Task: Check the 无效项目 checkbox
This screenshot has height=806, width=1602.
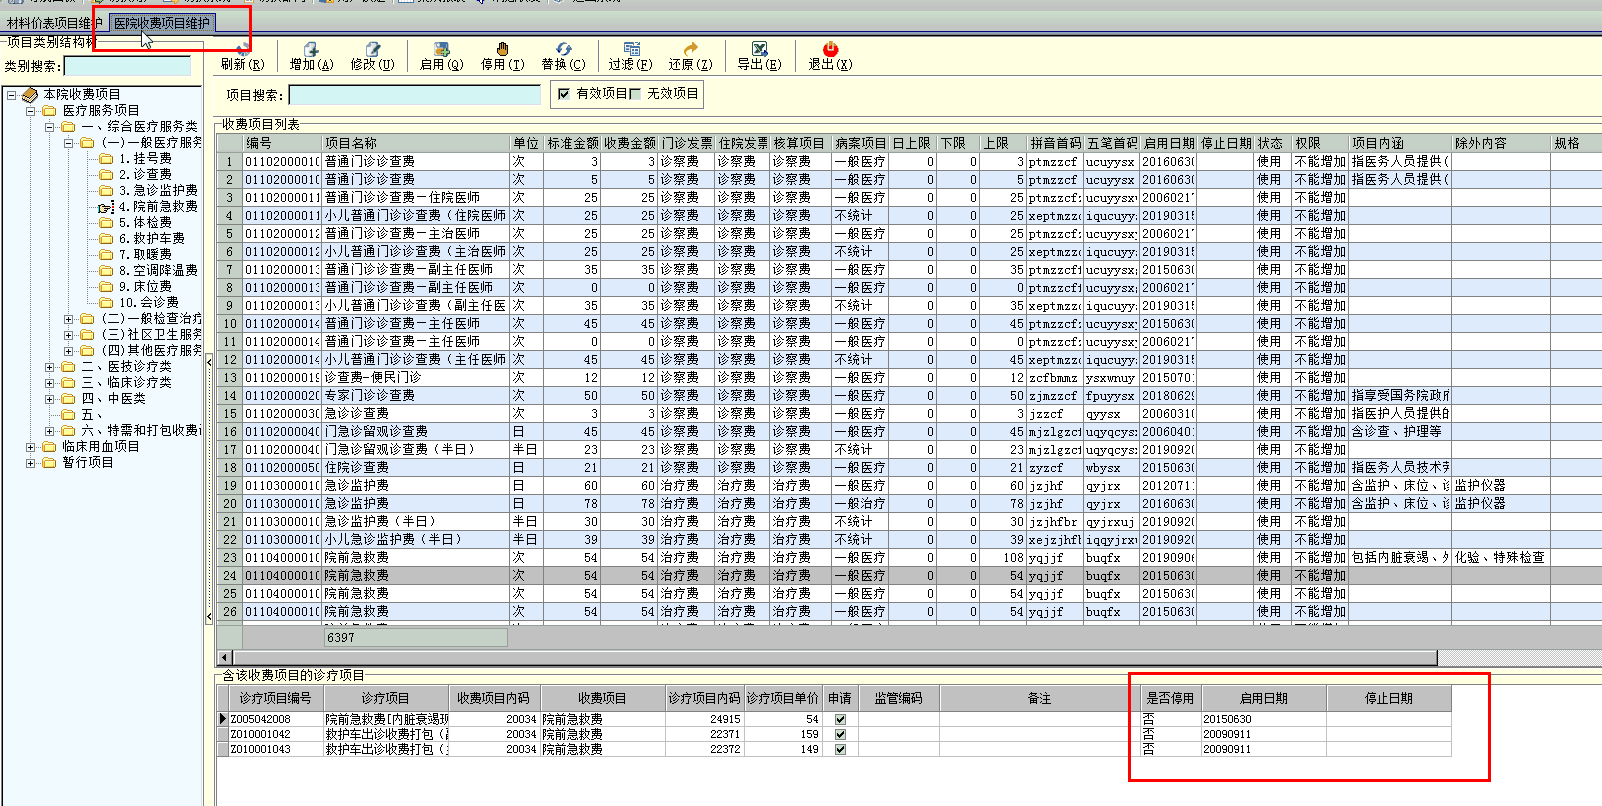Action: click(635, 94)
